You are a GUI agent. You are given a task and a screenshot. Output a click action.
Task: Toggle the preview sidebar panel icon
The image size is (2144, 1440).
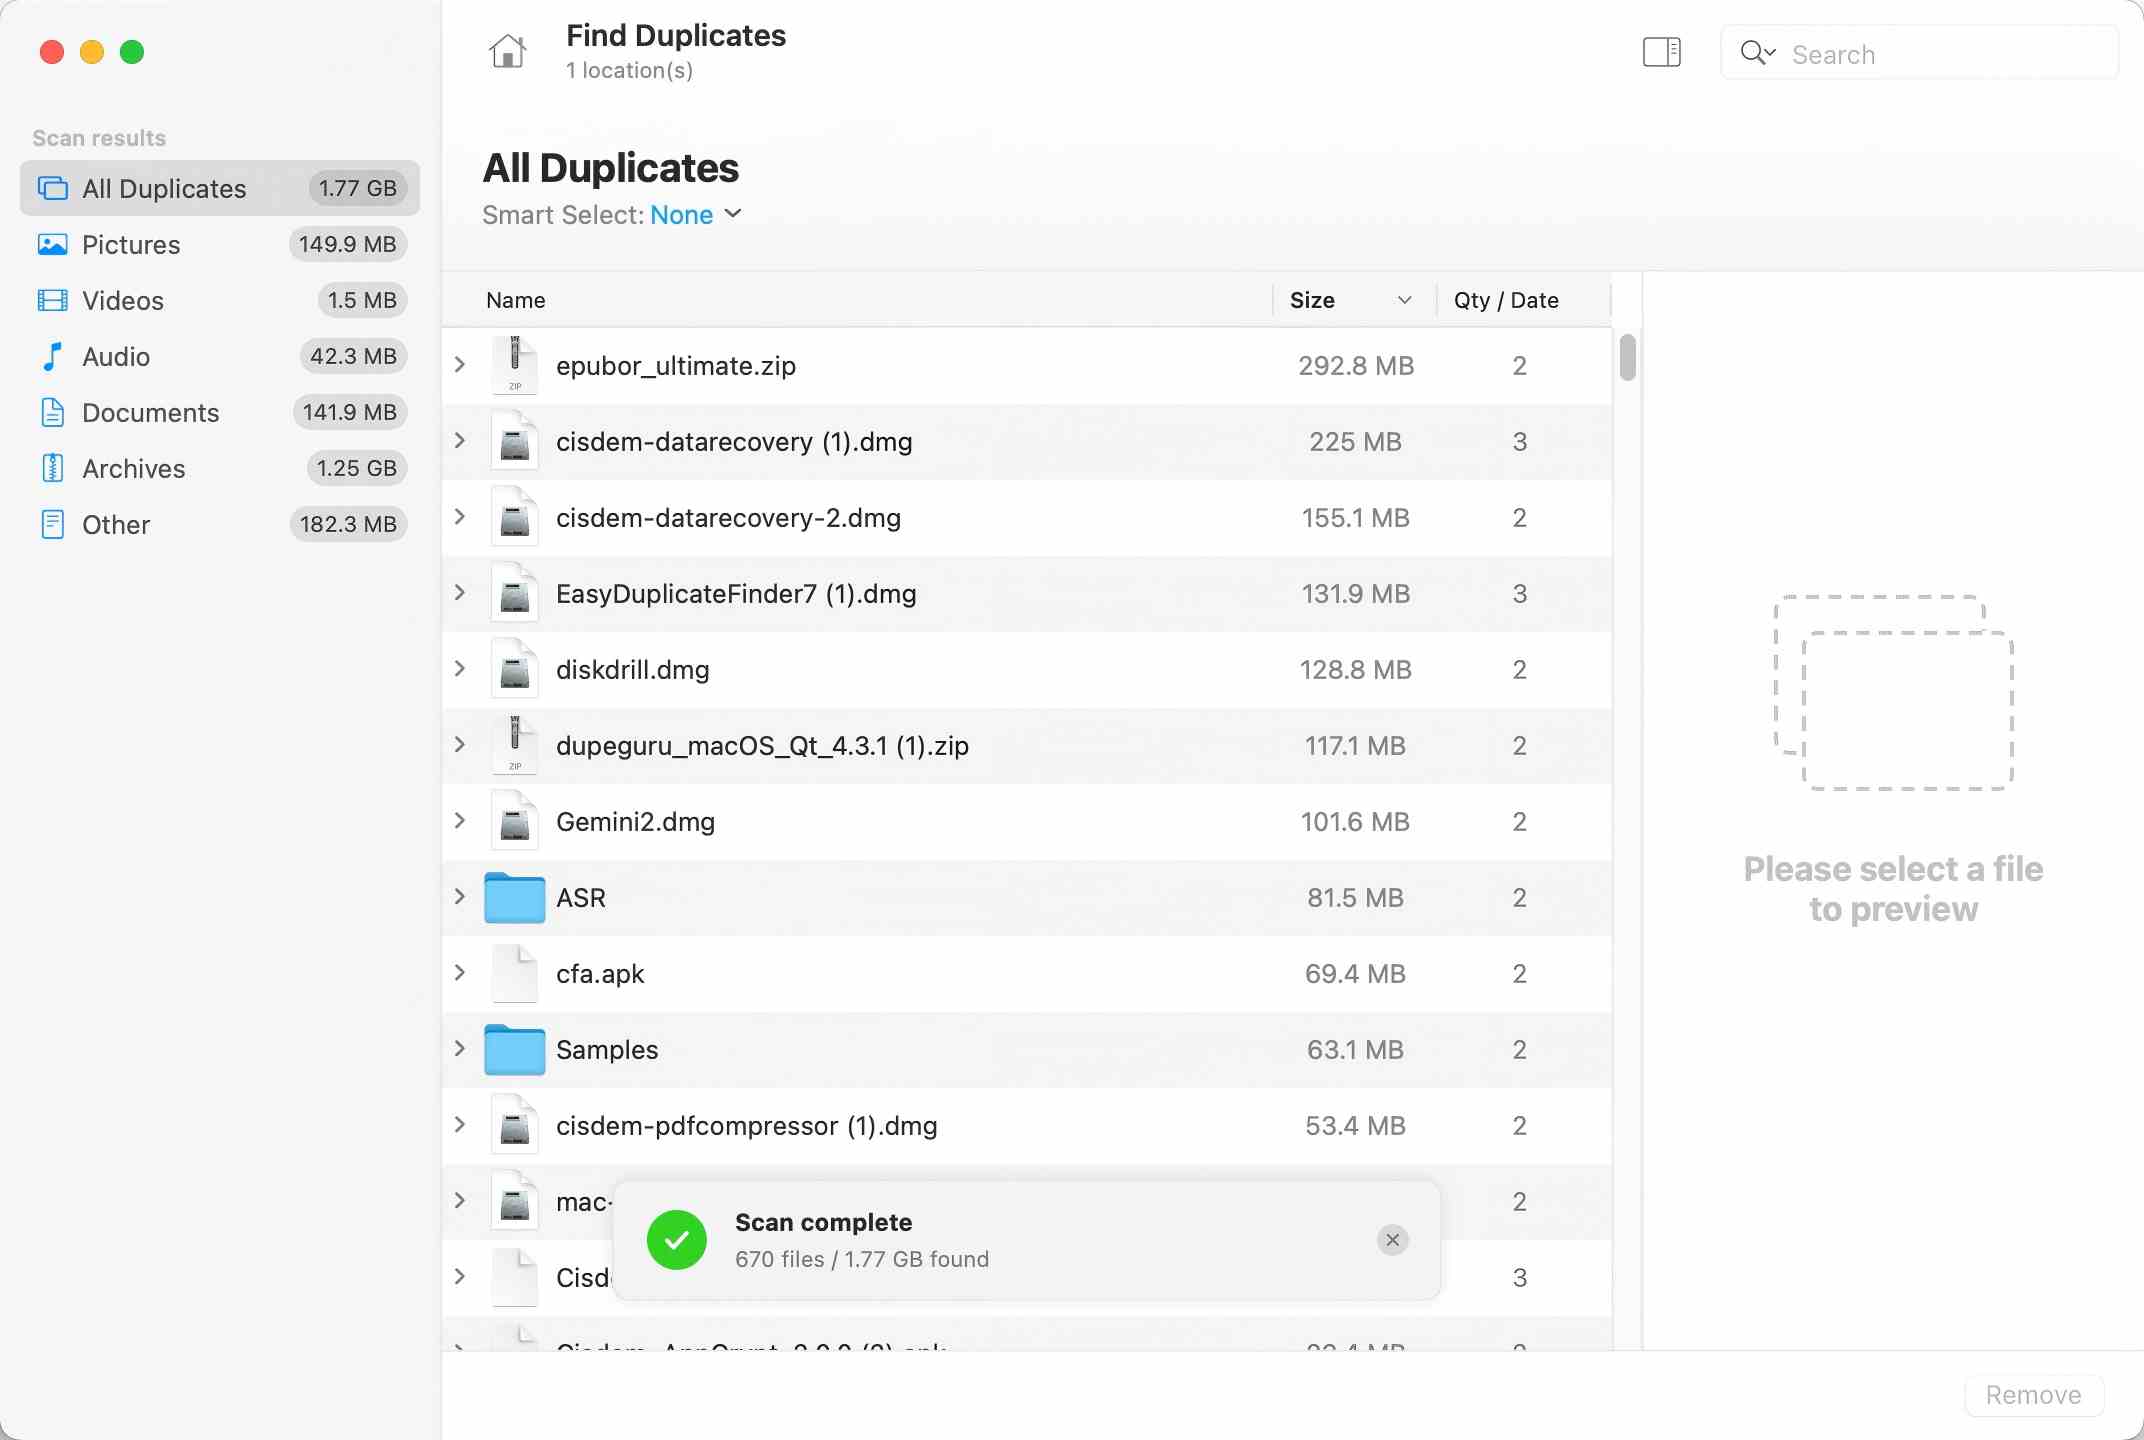(1661, 52)
